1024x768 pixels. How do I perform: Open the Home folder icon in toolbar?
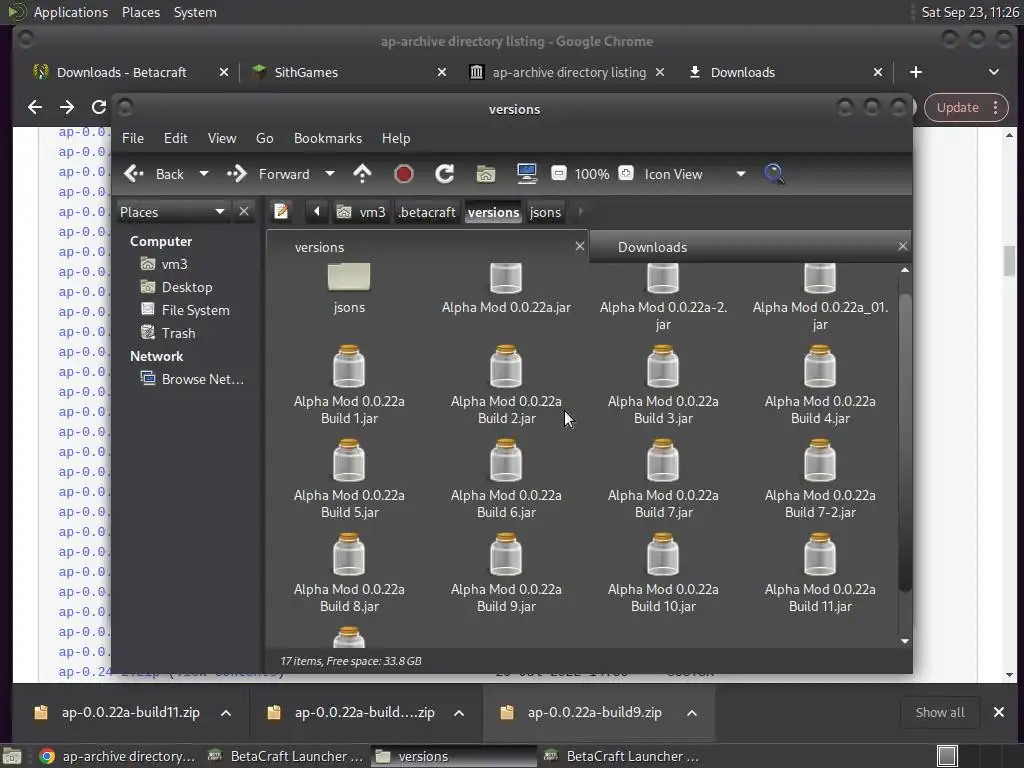point(486,174)
